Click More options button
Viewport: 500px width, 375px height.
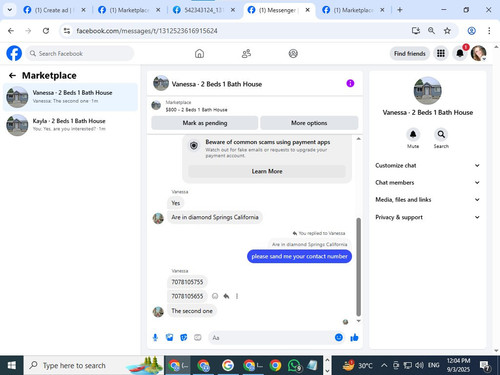click(x=309, y=123)
